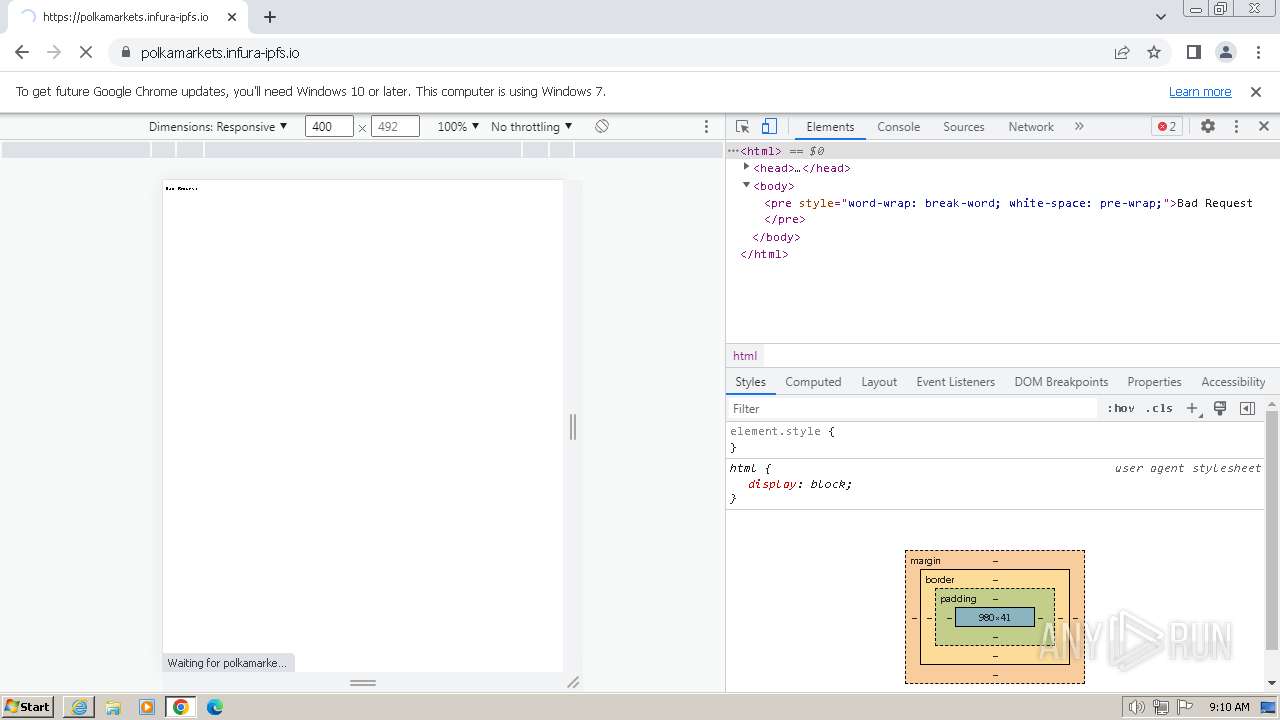Toggle .cls class editor
The width and height of the screenshot is (1280, 720).
click(x=1159, y=408)
